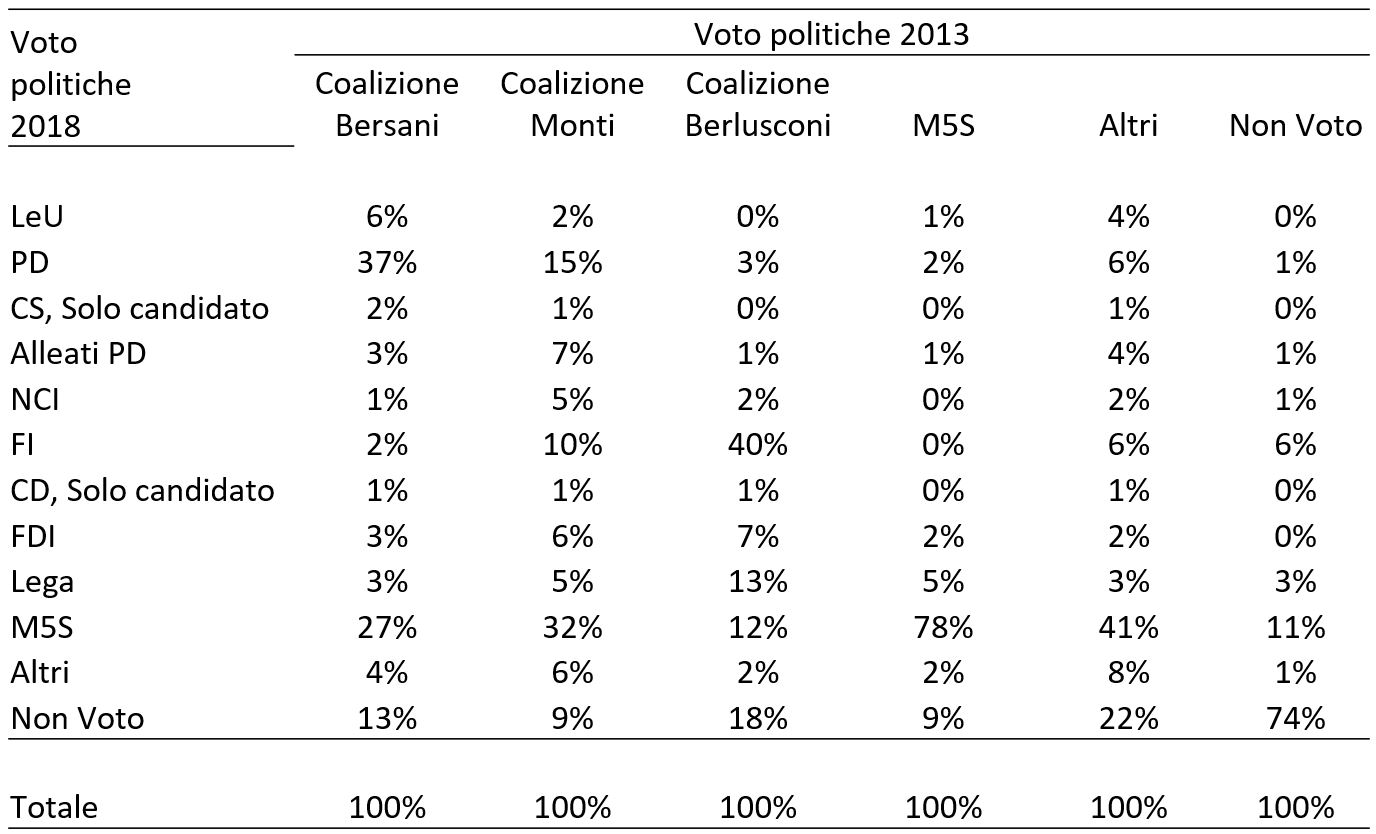Select the 40% cell in FI row
The image size is (1376, 834).
click(758, 445)
